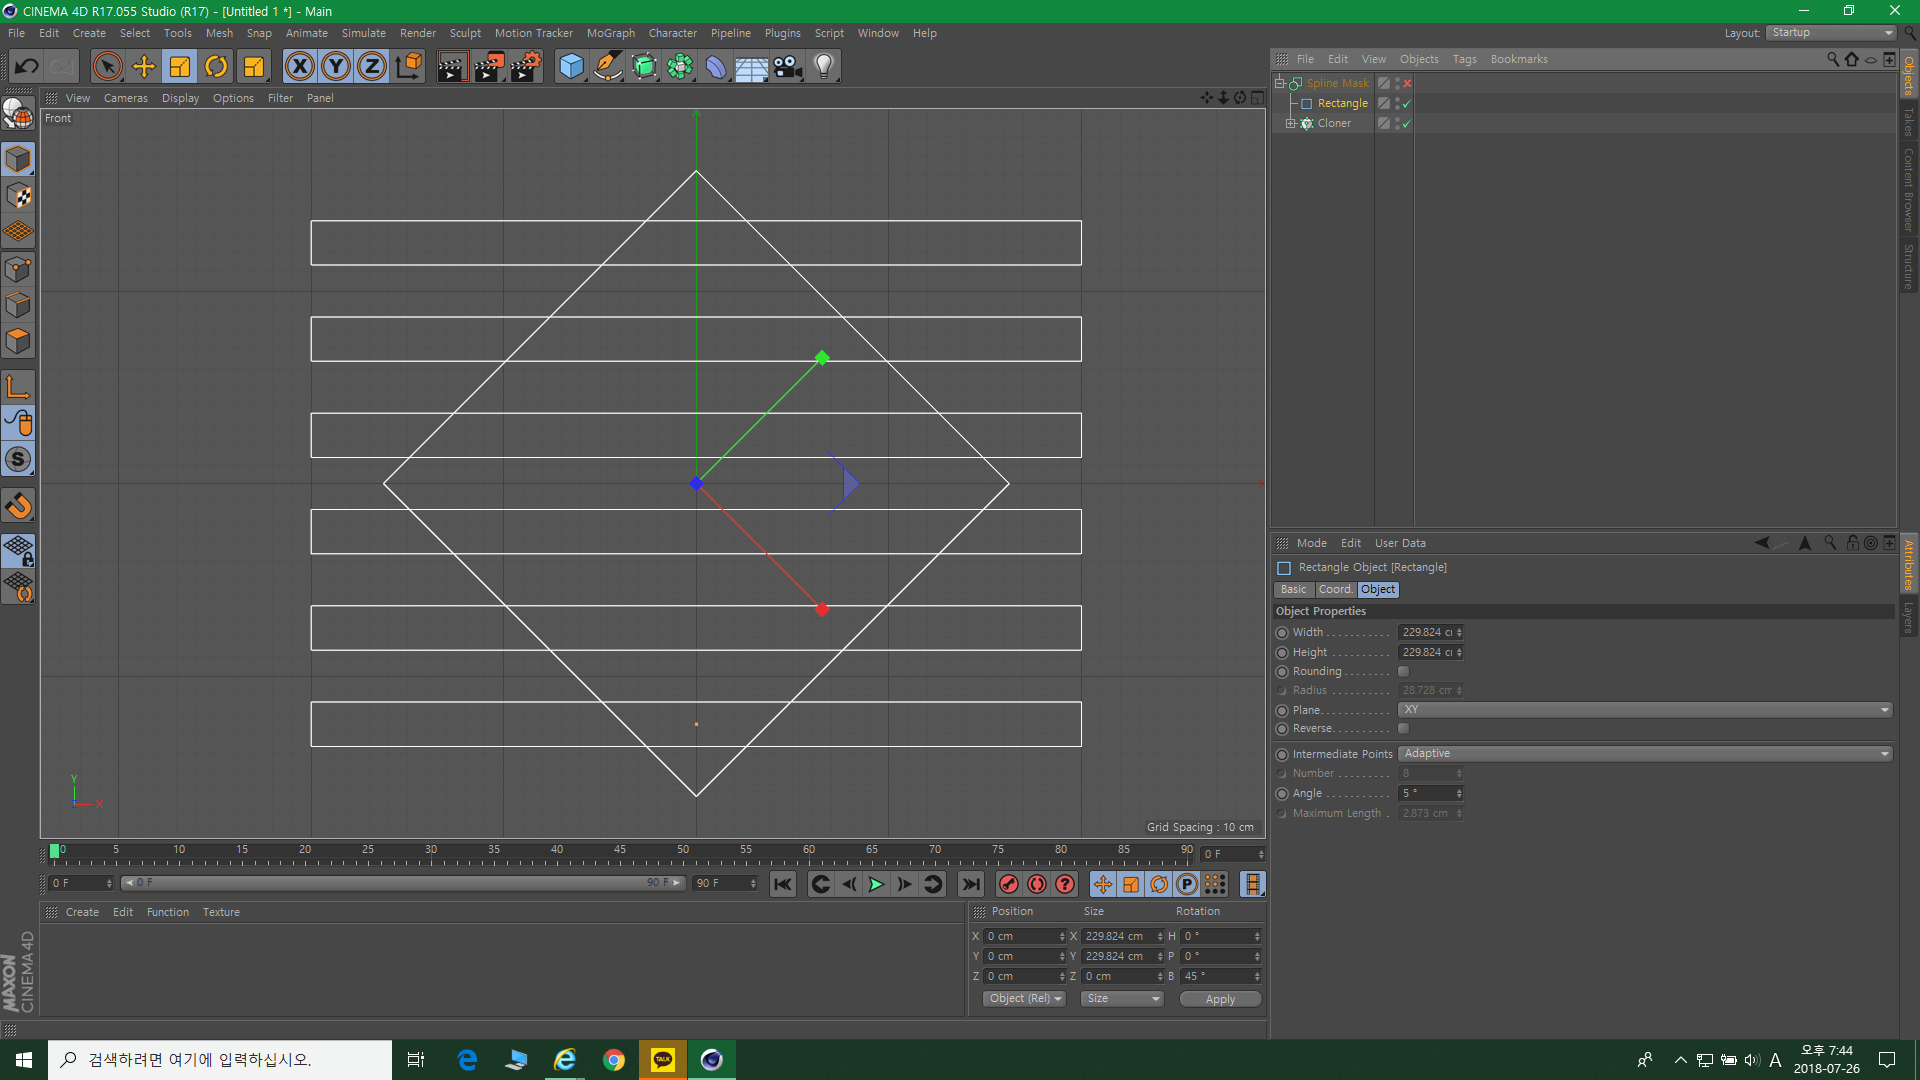Open Intermediate Points Adaptive dropdown
Viewport: 1920px width, 1080px height.
point(1645,753)
